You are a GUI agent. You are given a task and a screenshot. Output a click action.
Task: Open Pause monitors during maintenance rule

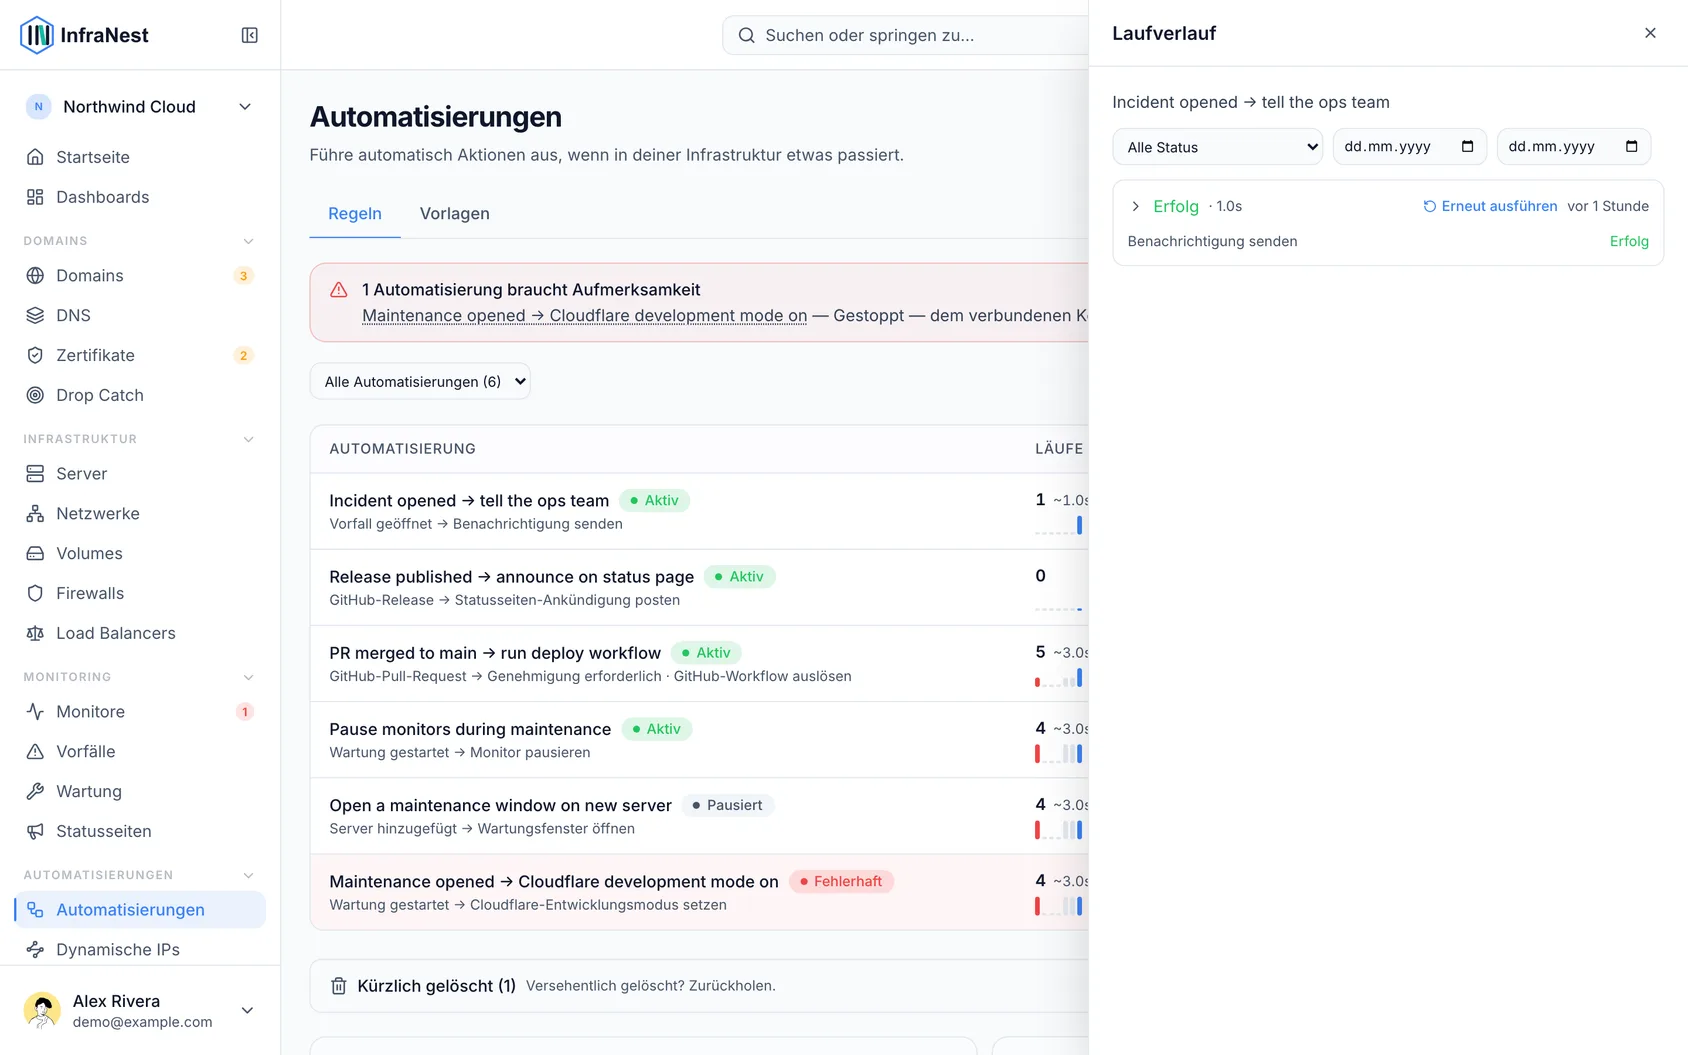pyautogui.click(x=470, y=729)
